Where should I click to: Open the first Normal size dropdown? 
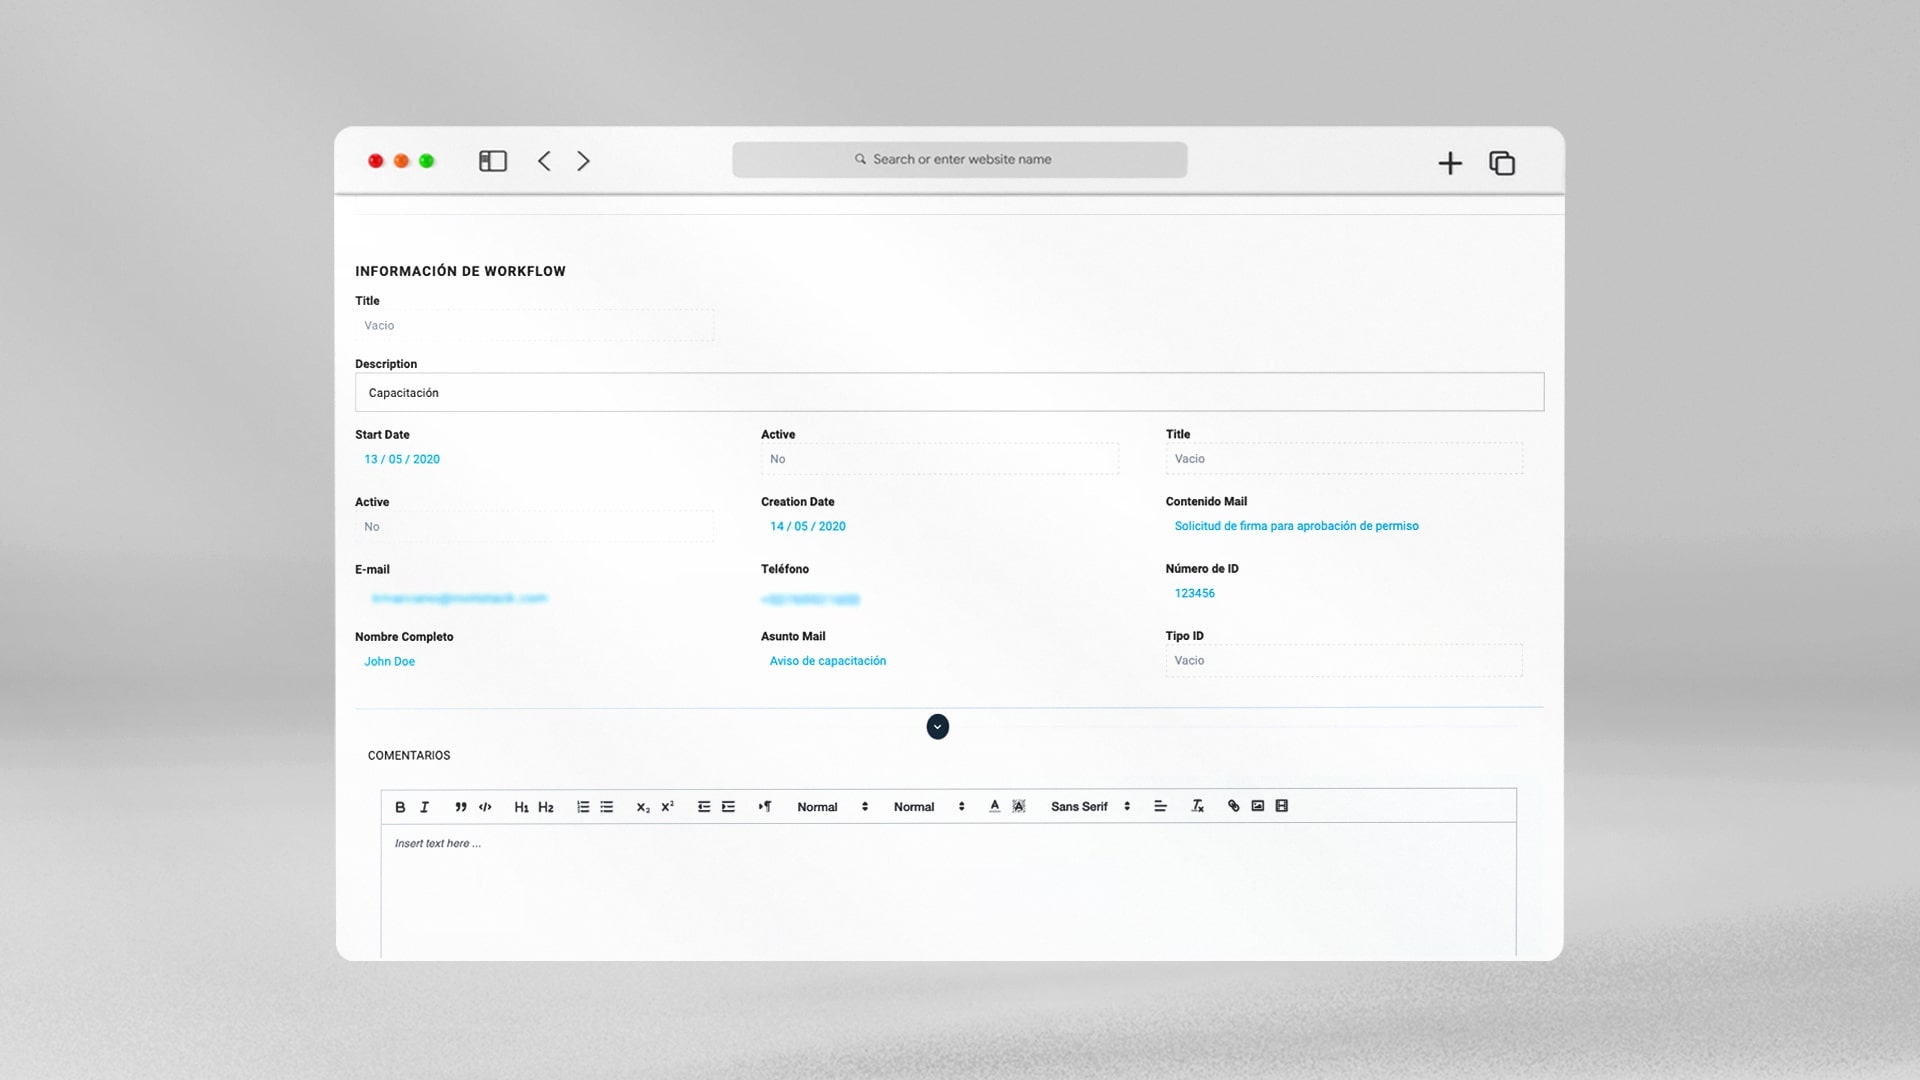[x=833, y=807]
